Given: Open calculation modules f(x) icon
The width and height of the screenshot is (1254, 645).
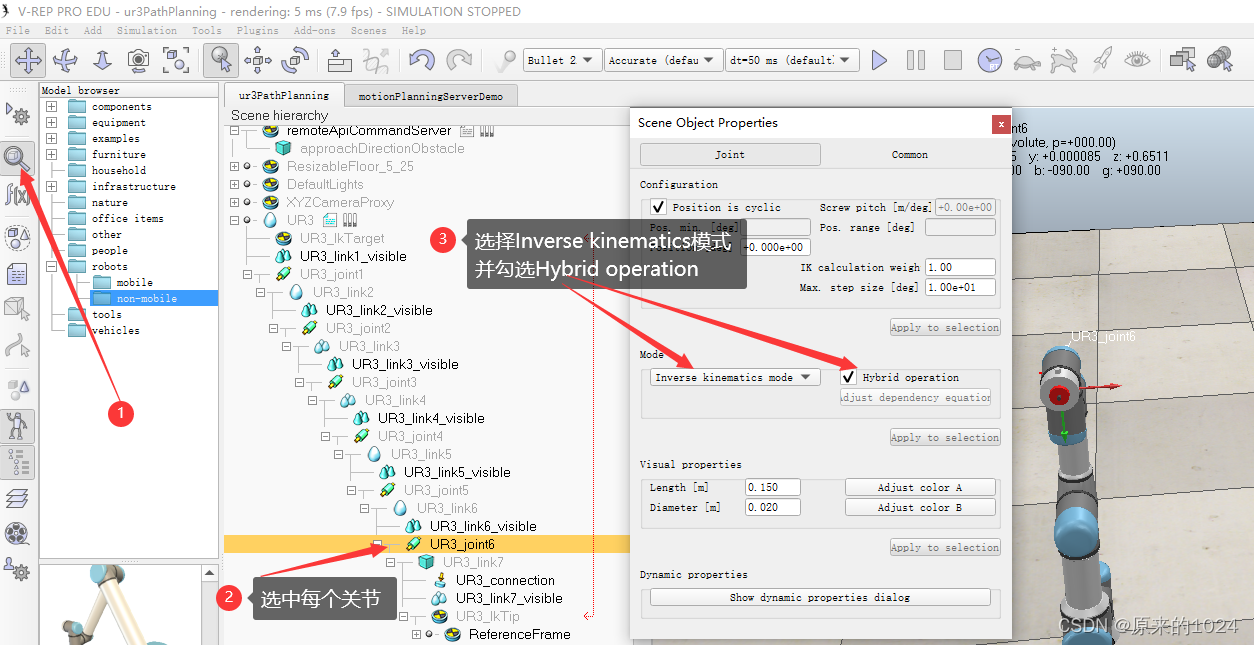Looking at the screenshot, I should (x=18, y=194).
